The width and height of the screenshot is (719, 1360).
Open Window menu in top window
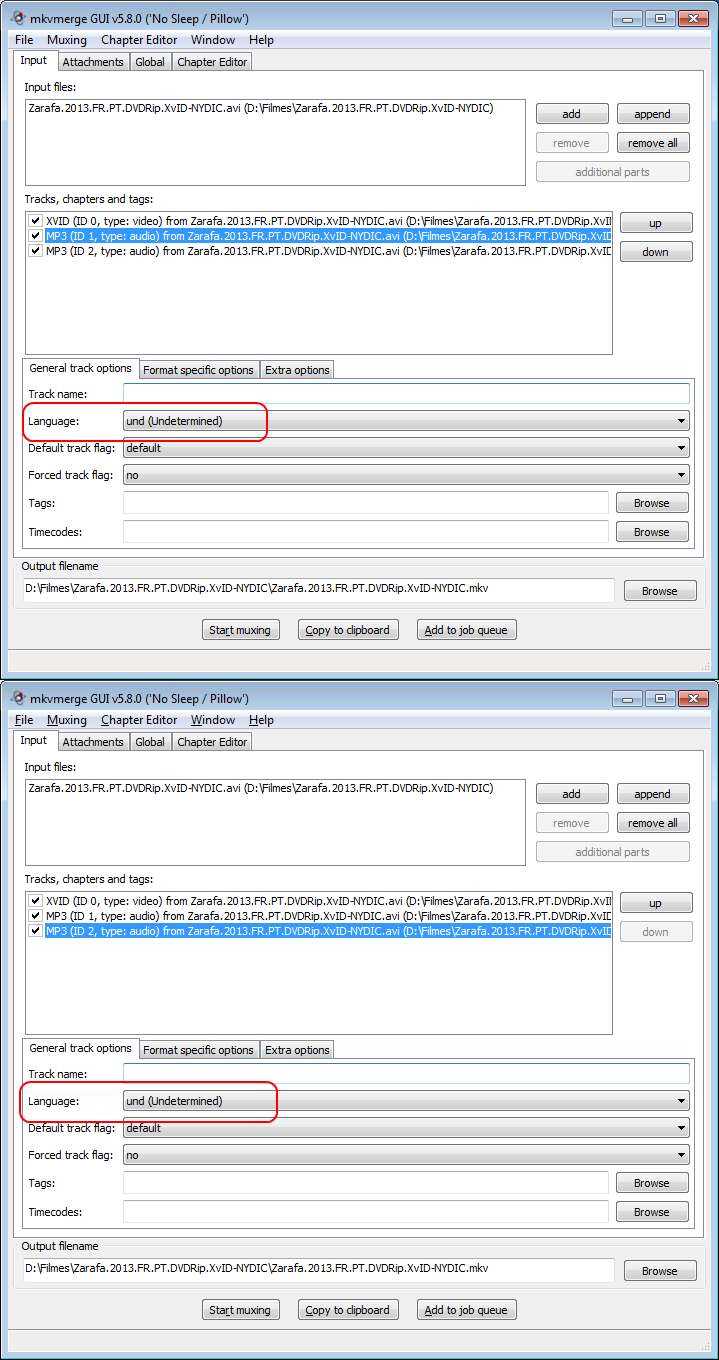(213, 40)
